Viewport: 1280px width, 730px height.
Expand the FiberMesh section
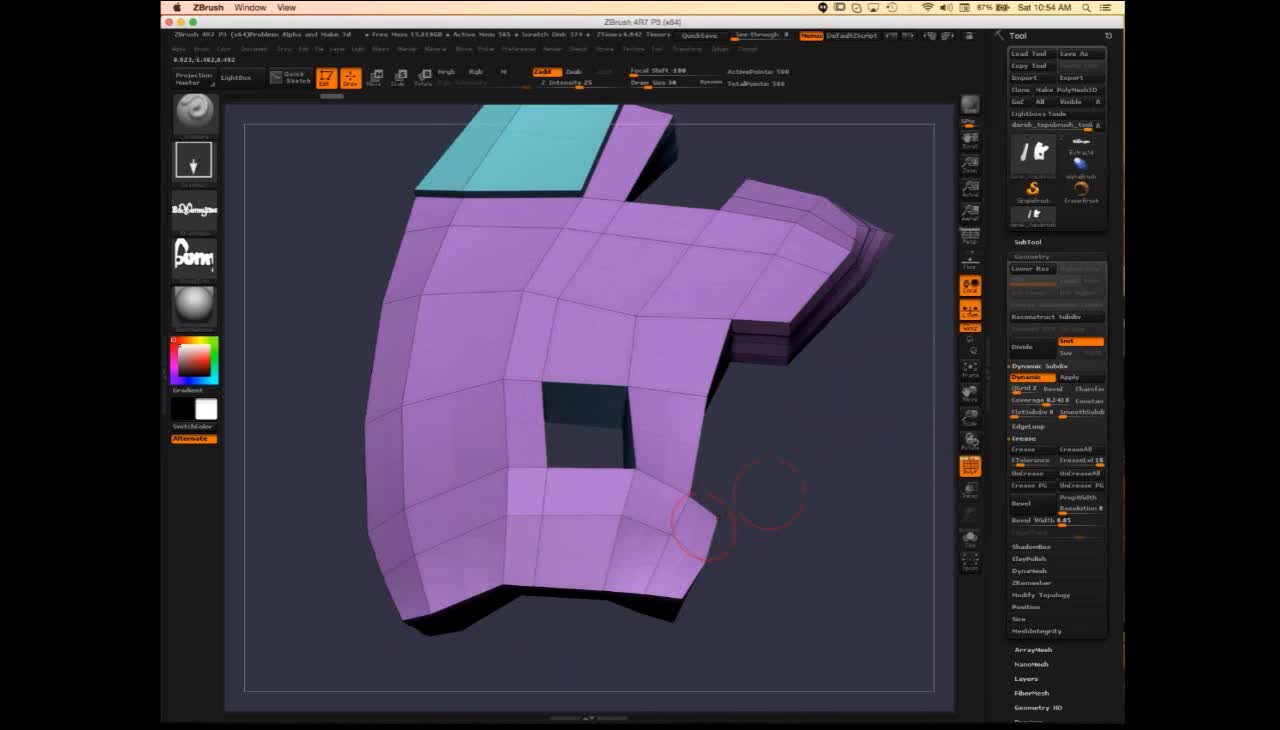tap(1032, 693)
